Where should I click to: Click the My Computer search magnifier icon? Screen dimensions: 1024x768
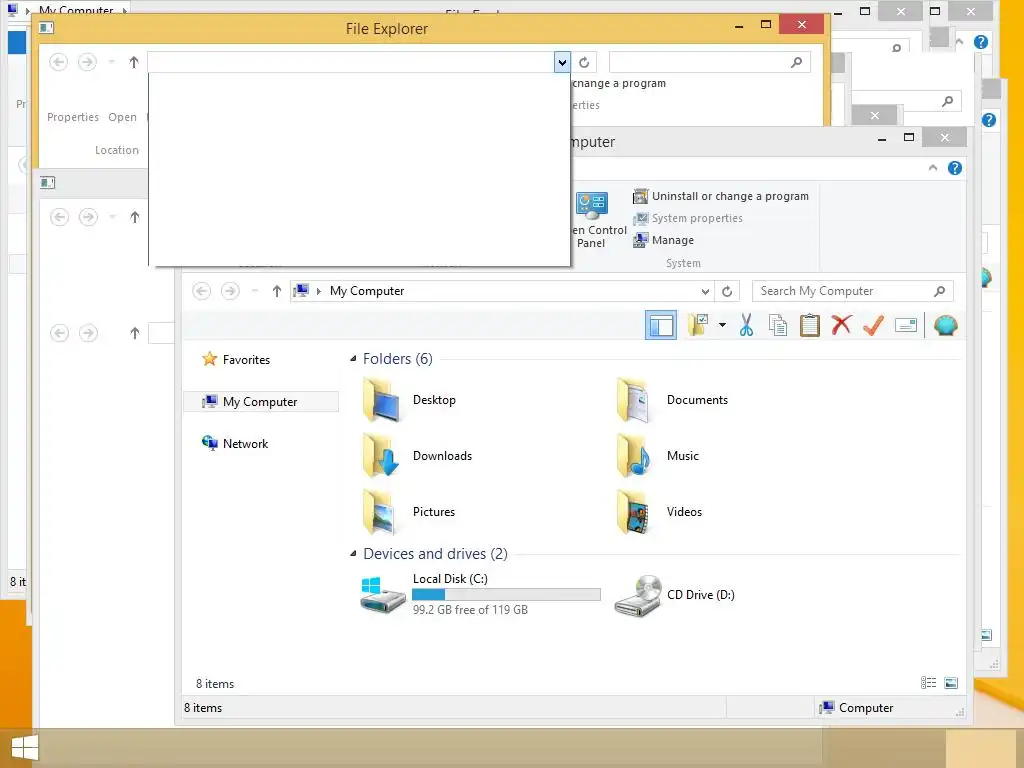pyautogui.click(x=939, y=291)
